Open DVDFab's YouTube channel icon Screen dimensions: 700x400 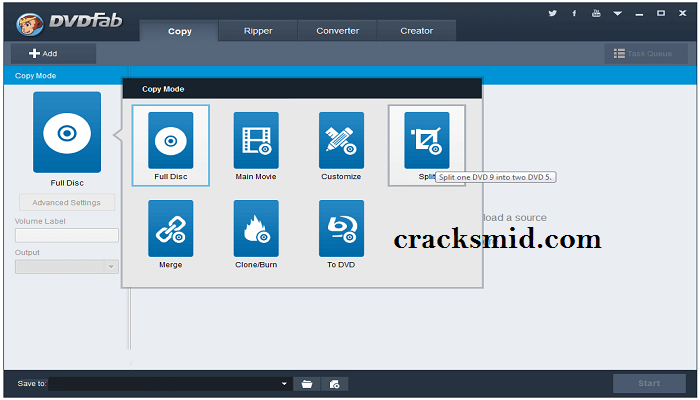coord(596,13)
